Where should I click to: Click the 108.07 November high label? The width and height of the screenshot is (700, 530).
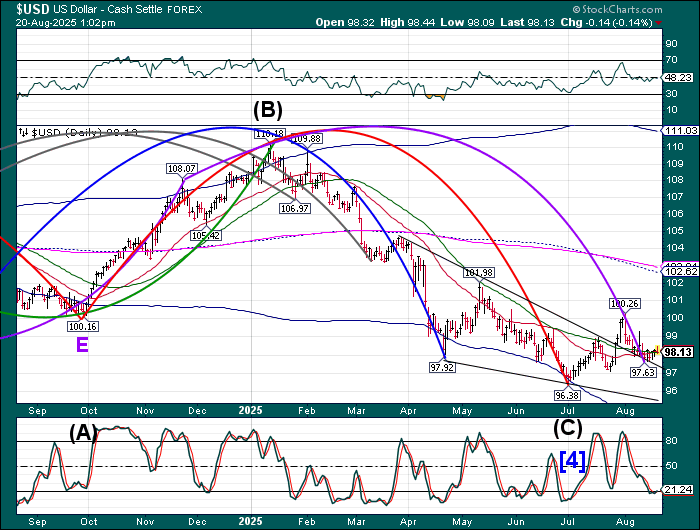pos(183,169)
